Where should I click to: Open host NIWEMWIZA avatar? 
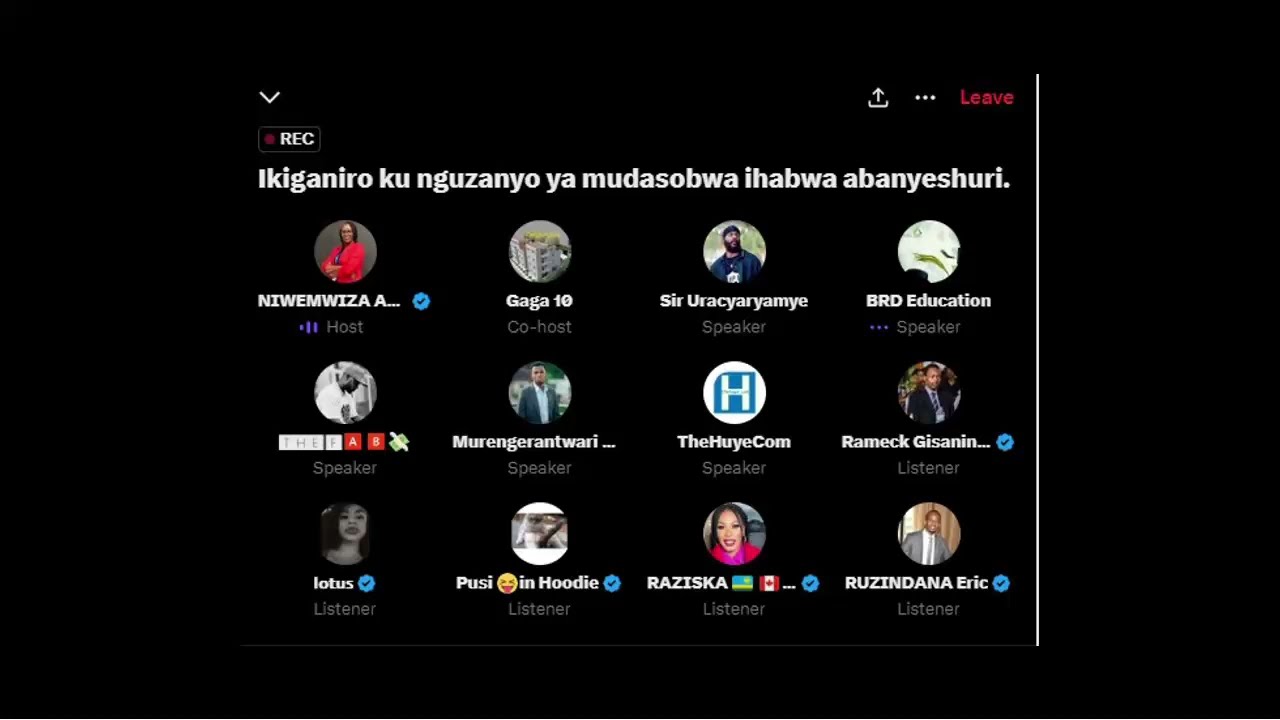(345, 252)
